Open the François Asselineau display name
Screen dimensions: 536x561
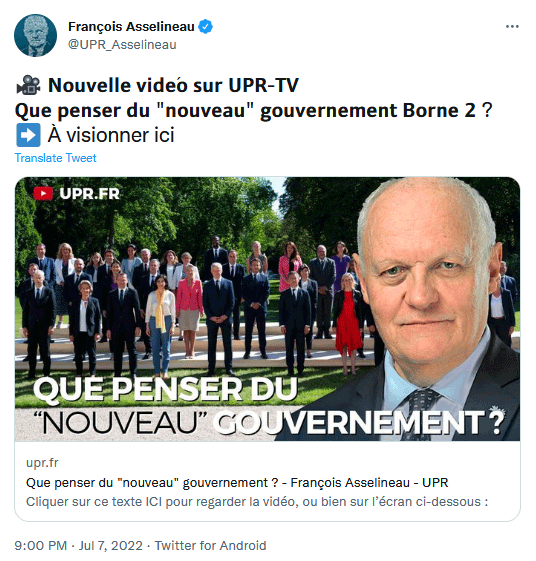click(x=131, y=26)
